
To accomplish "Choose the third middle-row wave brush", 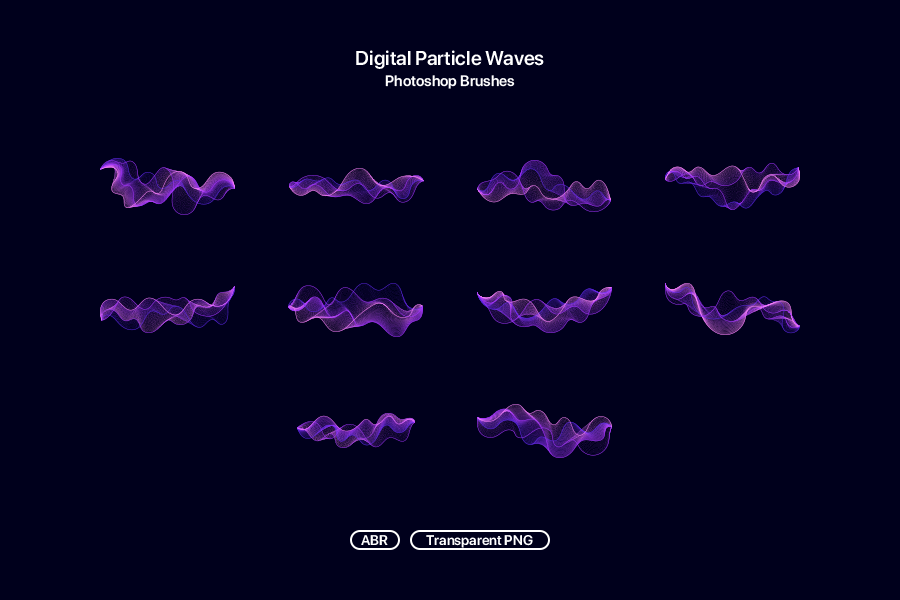I will (545, 308).
